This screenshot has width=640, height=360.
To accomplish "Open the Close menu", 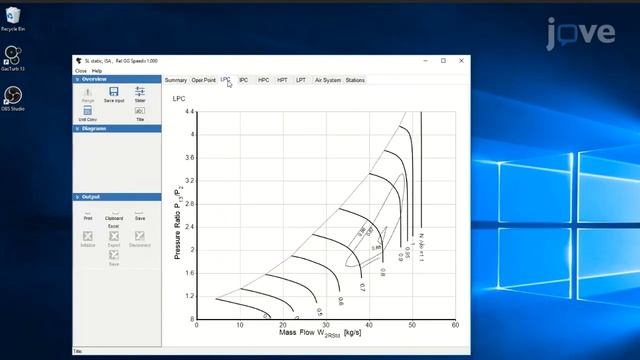I will point(81,71).
